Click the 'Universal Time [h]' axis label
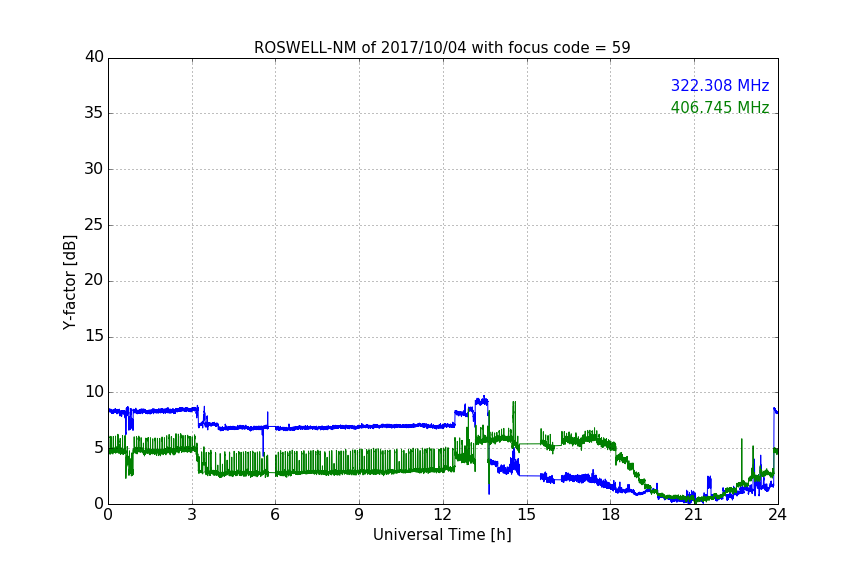Screen dimensions: 864x576 pos(442,535)
